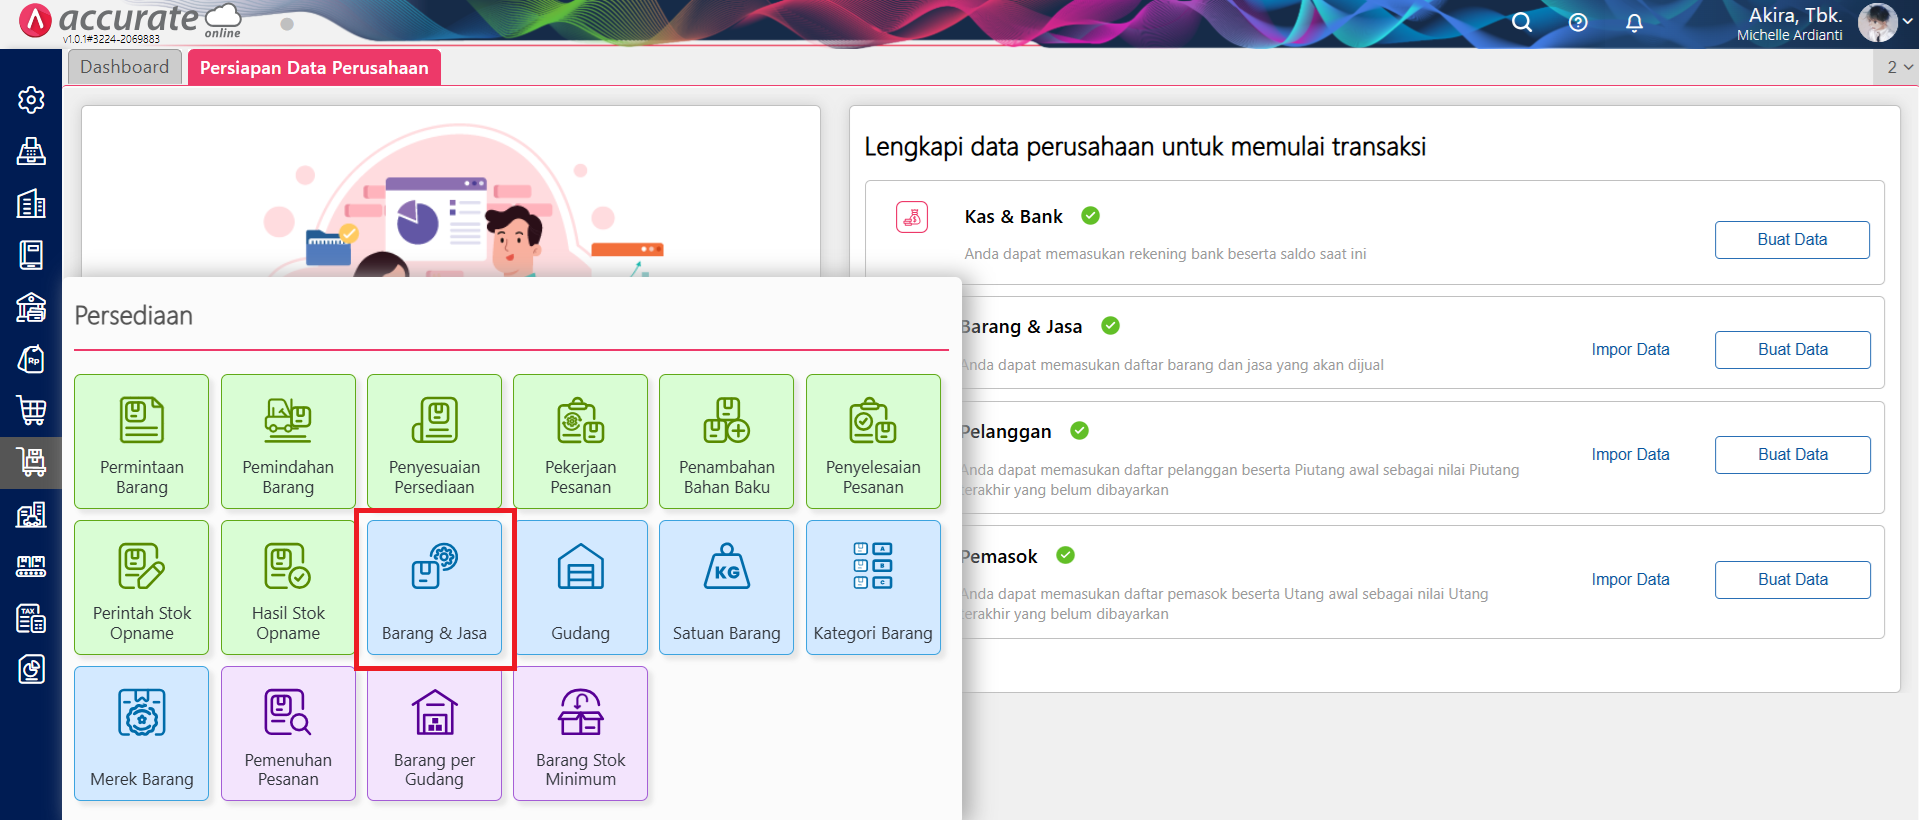
Task: Open the Penyesuaian Persediaan tile
Action: pos(434,441)
